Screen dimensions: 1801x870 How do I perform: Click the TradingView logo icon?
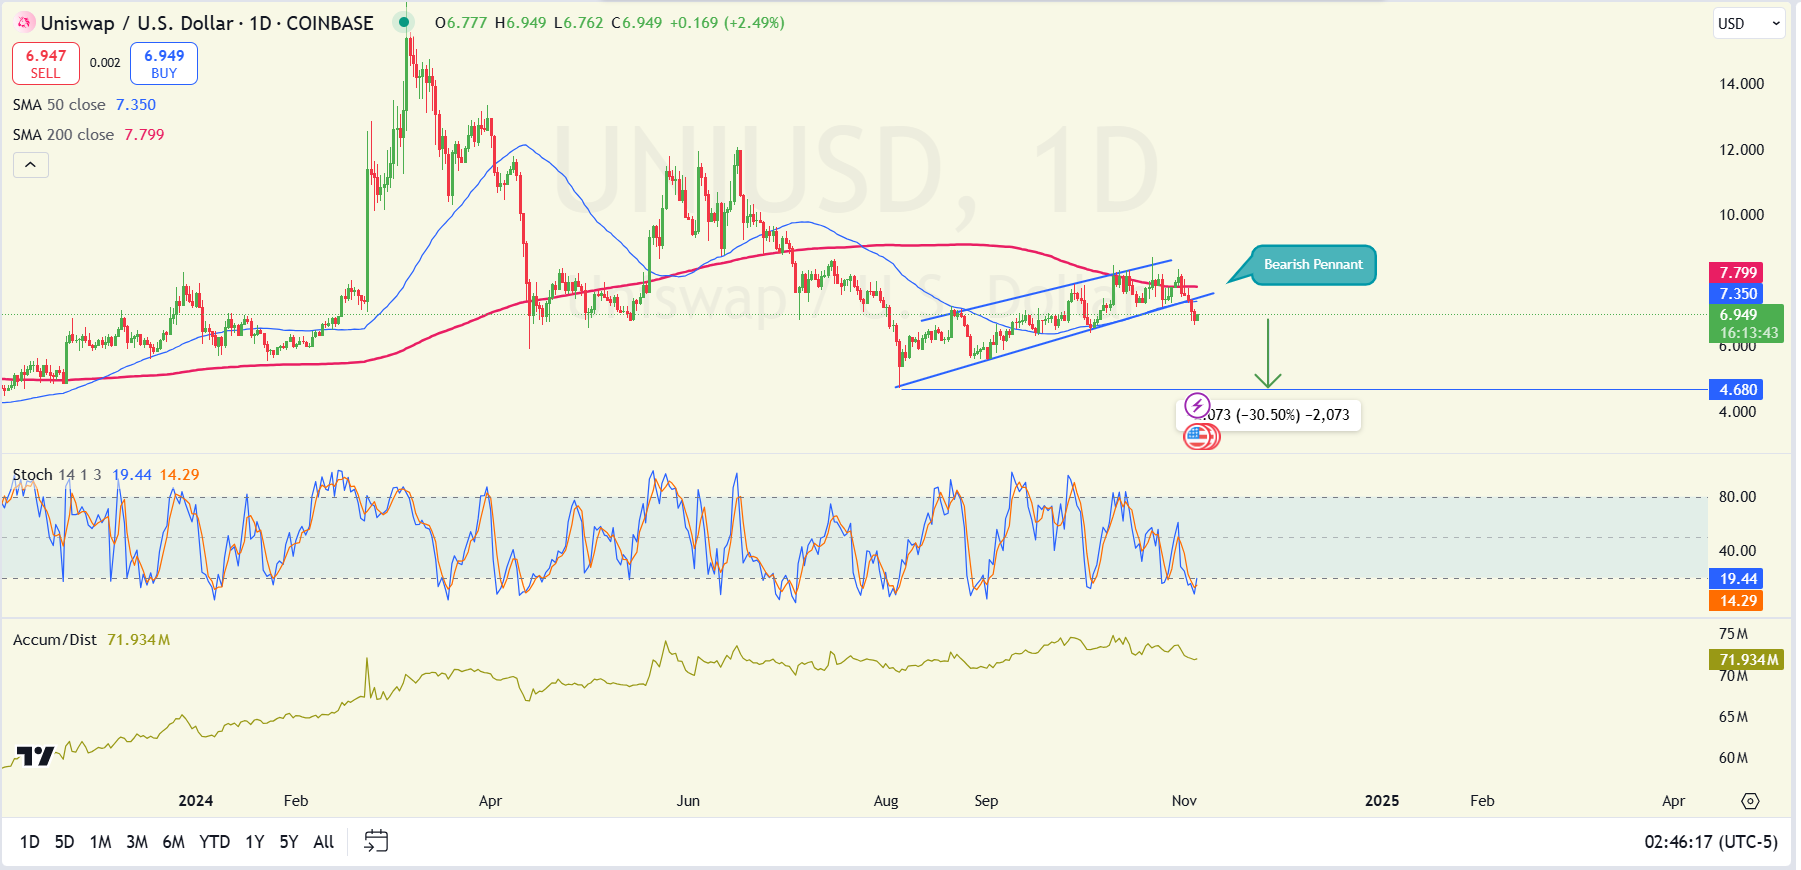coord(35,756)
